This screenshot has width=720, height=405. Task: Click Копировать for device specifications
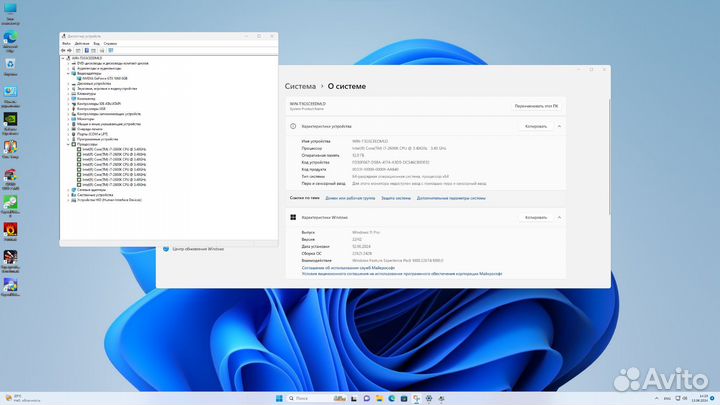click(x=536, y=126)
